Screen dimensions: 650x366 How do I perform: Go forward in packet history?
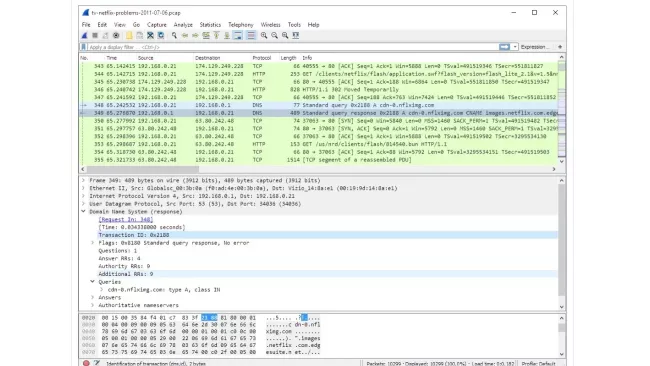coord(195,36)
